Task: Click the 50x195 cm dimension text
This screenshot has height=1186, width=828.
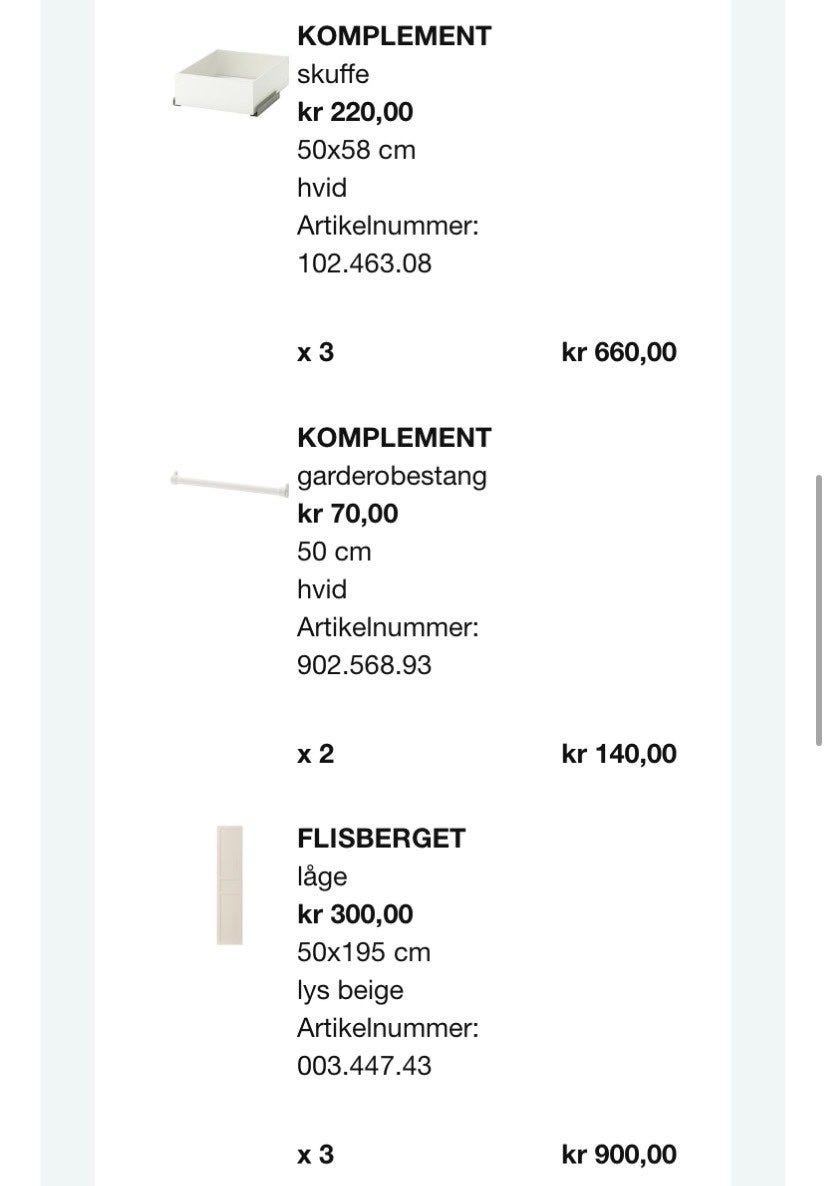Action: point(364,952)
